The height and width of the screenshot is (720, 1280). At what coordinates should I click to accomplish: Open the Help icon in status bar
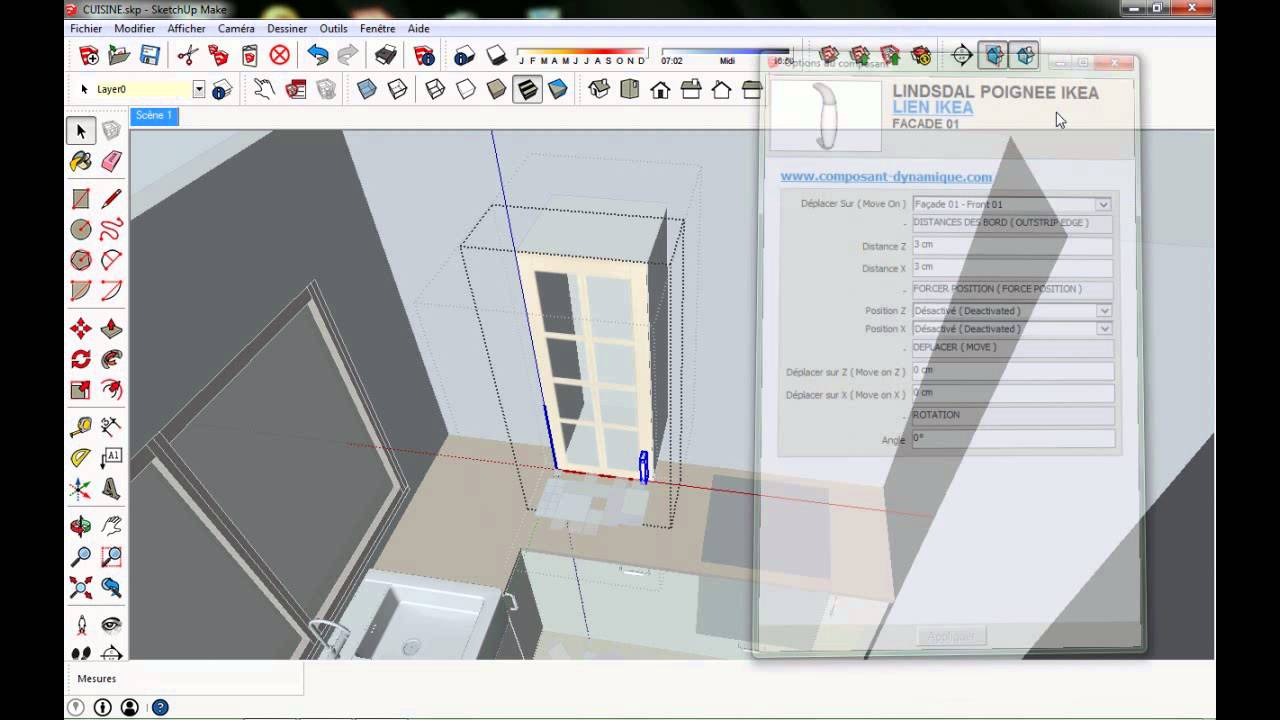tap(160, 708)
